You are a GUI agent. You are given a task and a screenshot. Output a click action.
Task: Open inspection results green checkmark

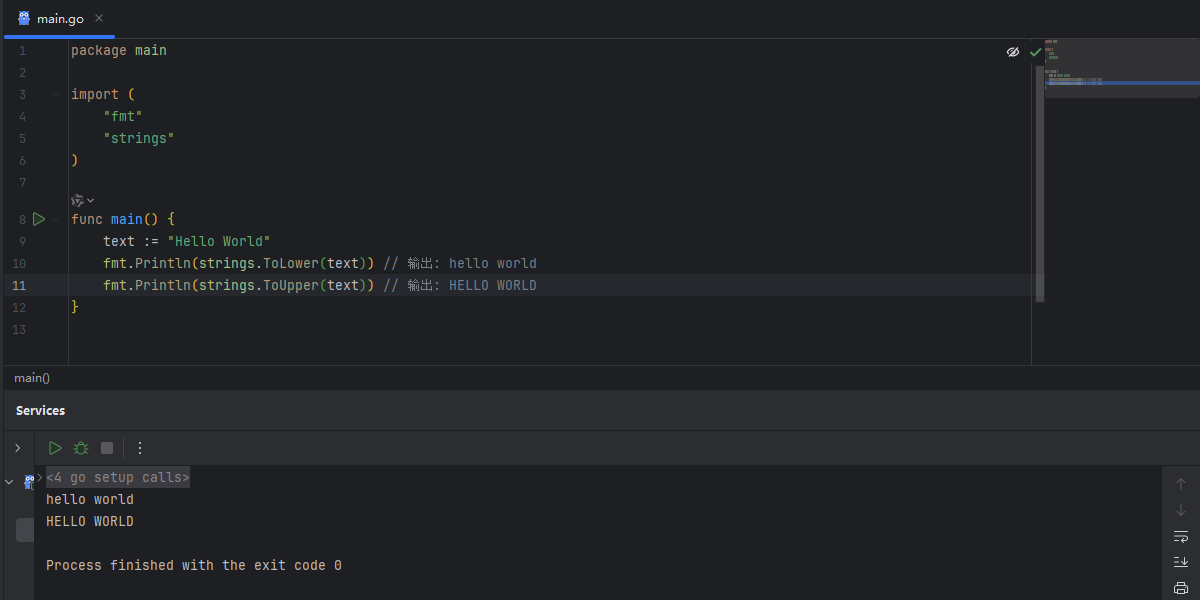pos(1036,52)
